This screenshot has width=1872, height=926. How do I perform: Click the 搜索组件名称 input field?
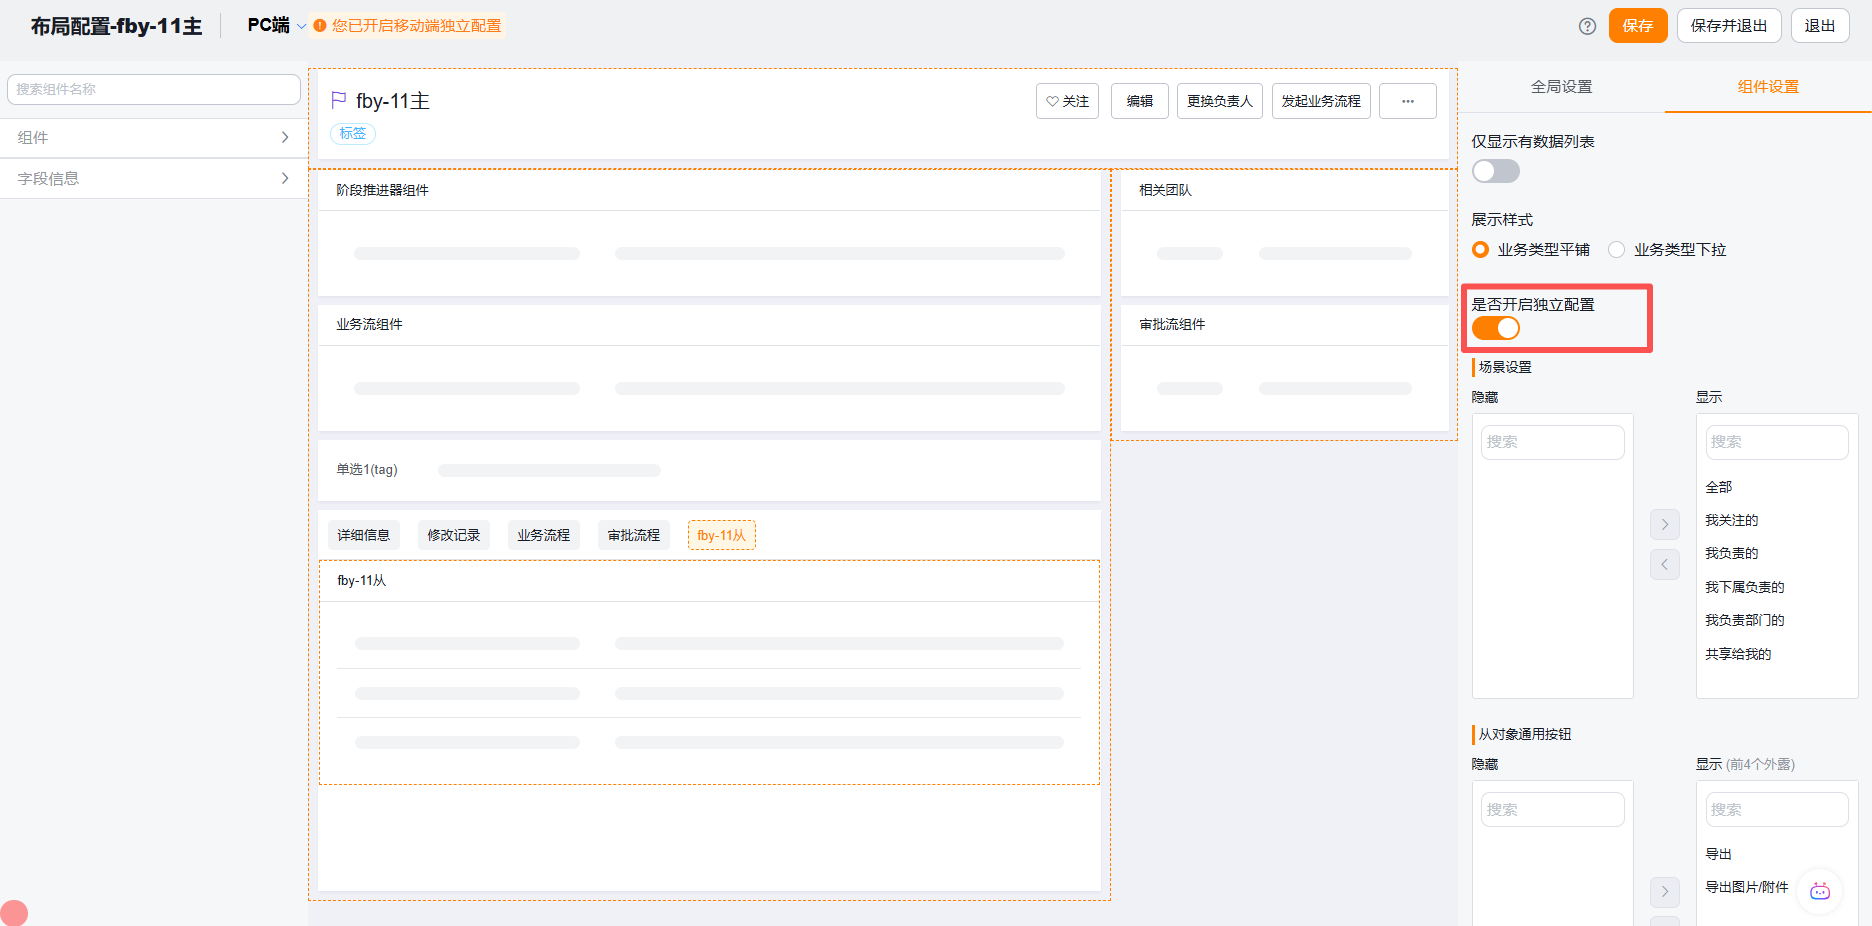(153, 89)
